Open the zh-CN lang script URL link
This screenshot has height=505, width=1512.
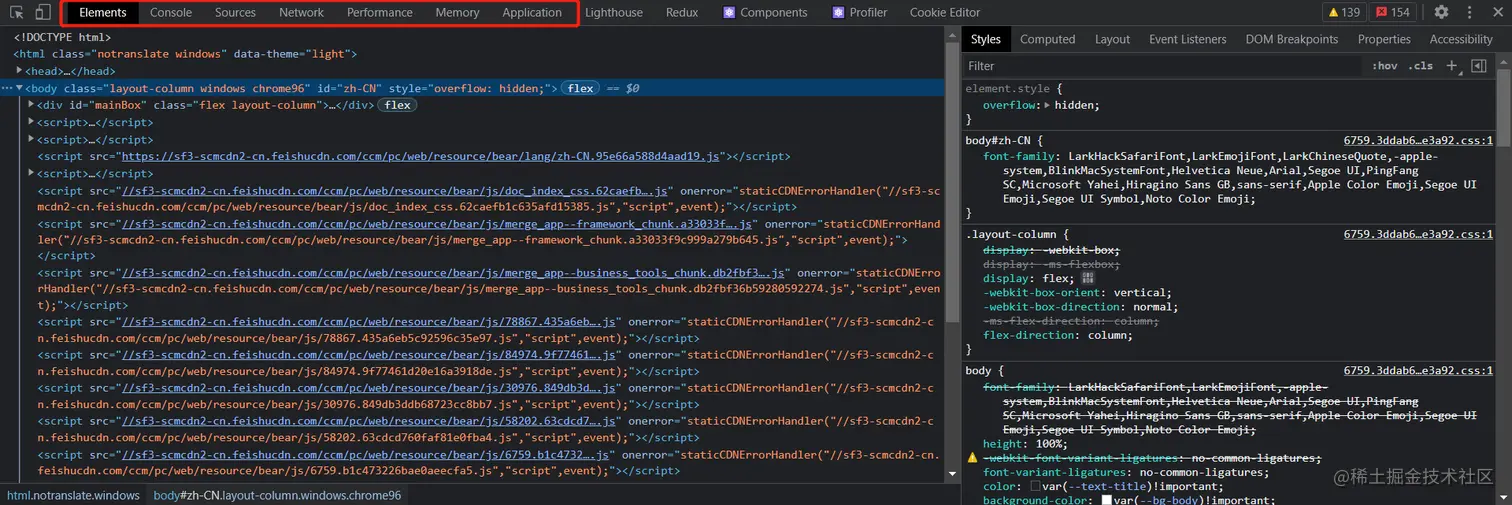click(421, 156)
